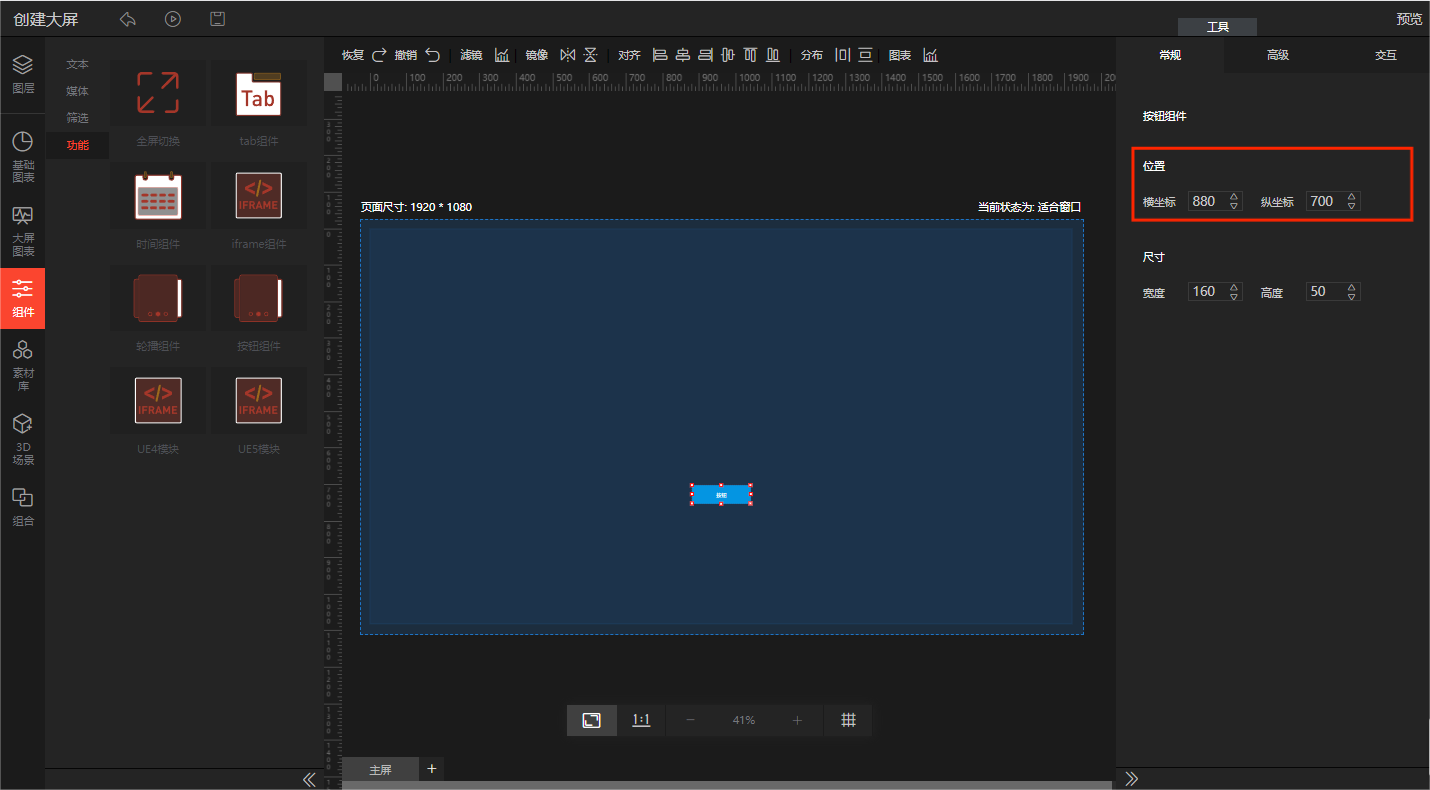Flip horizontally with the first 镜像 icon

(x=567, y=55)
